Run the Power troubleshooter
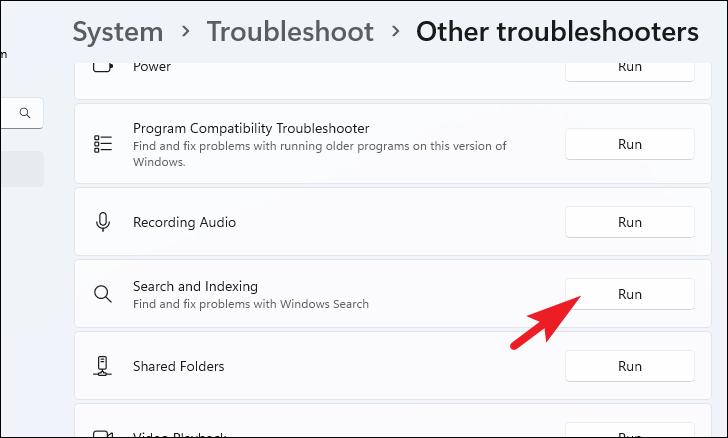728x438 pixels. (630, 71)
